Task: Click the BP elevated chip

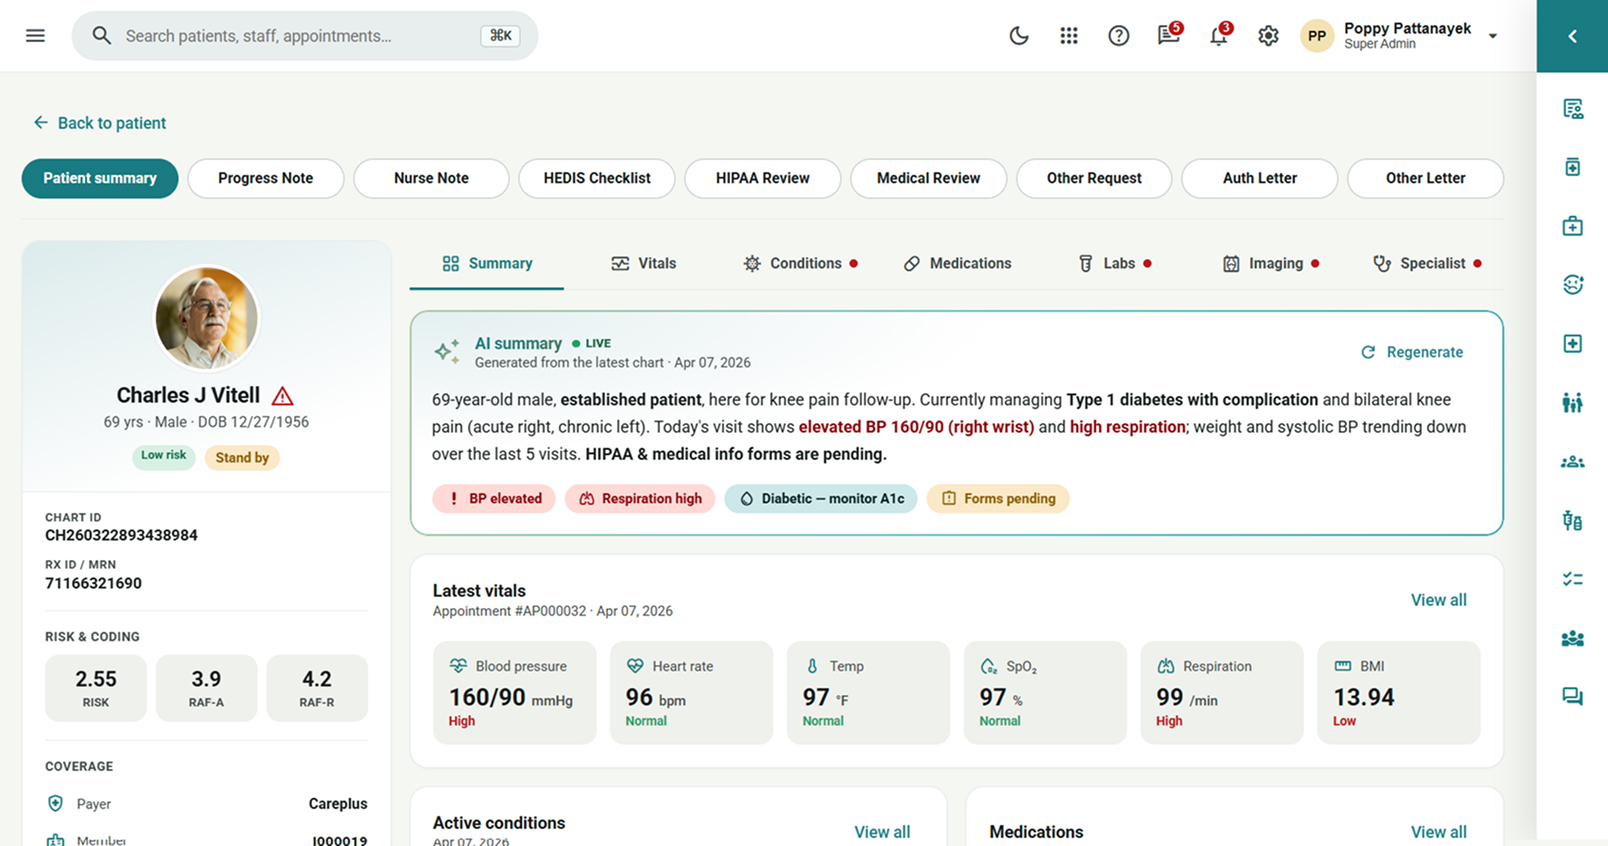Action: (x=494, y=498)
